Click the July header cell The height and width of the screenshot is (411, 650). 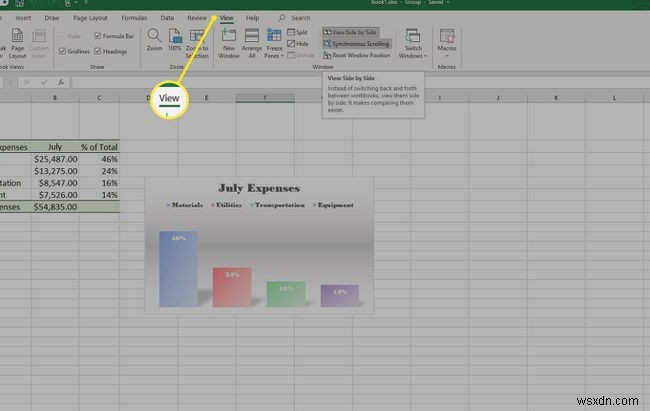[x=55, y=147]
